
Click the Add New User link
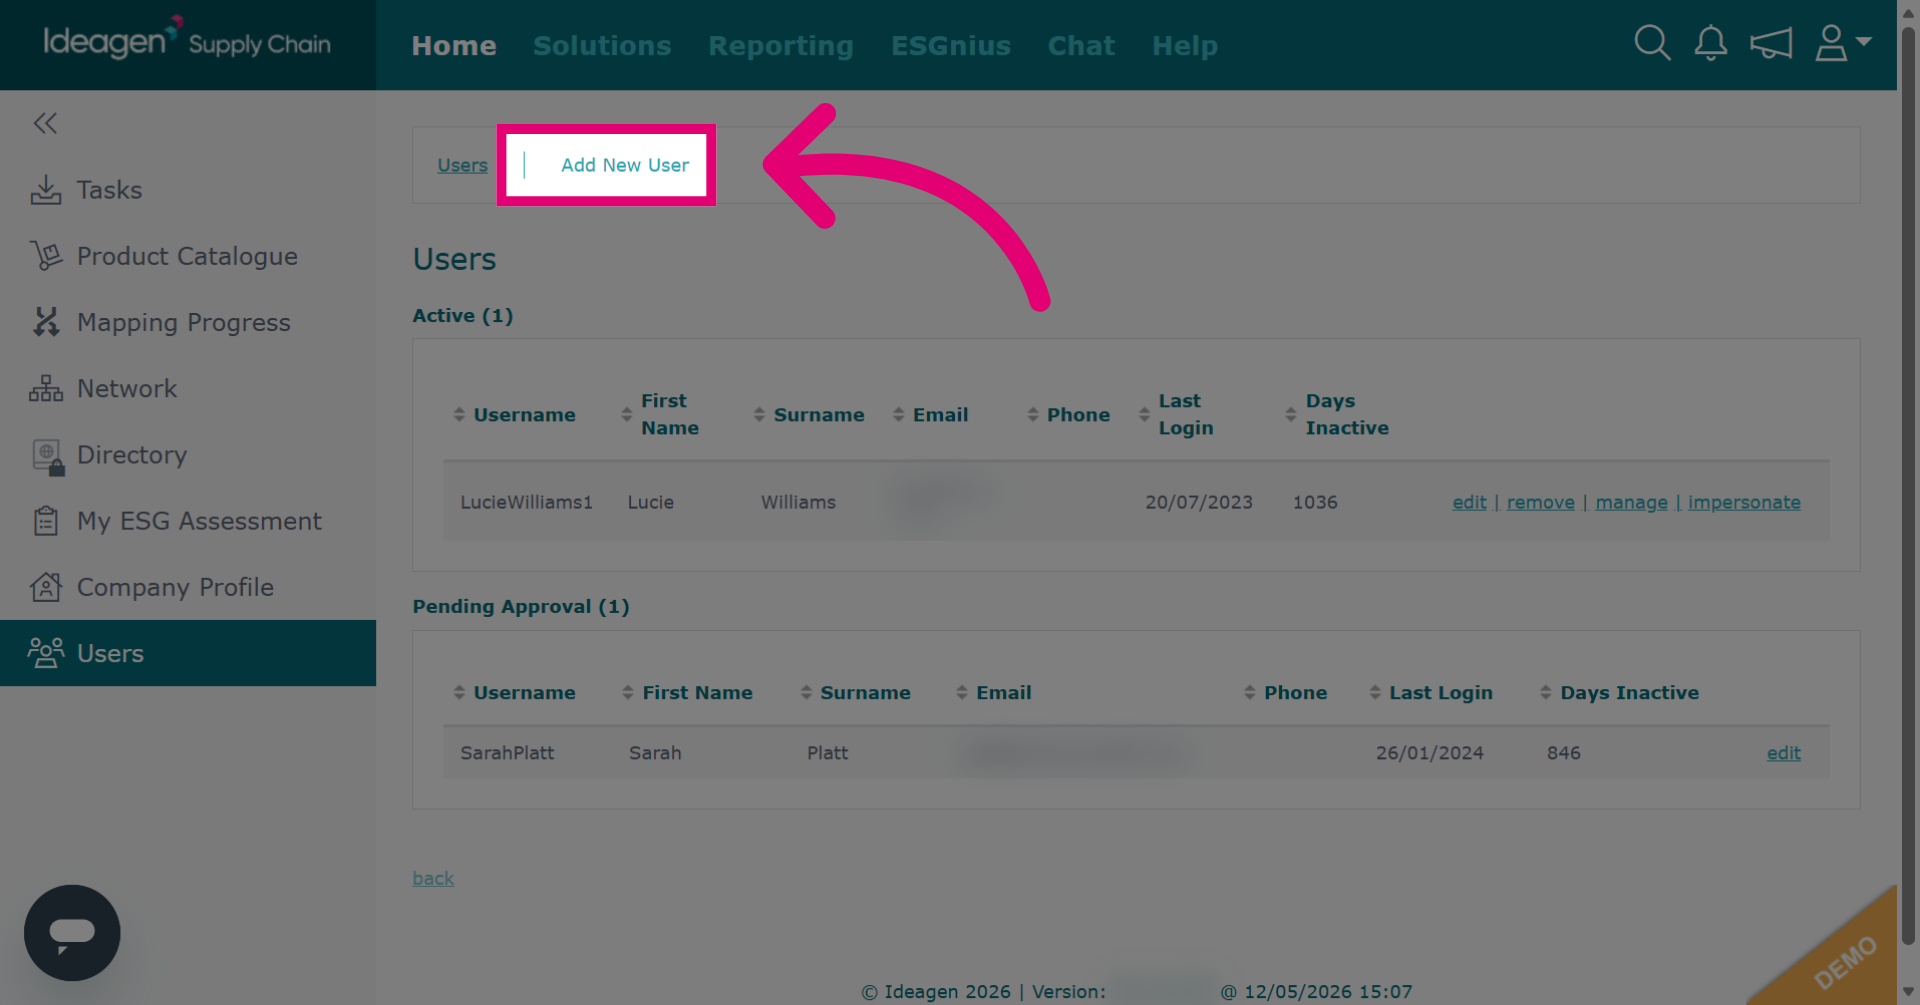pyautogui.click(x=625, y=165)
